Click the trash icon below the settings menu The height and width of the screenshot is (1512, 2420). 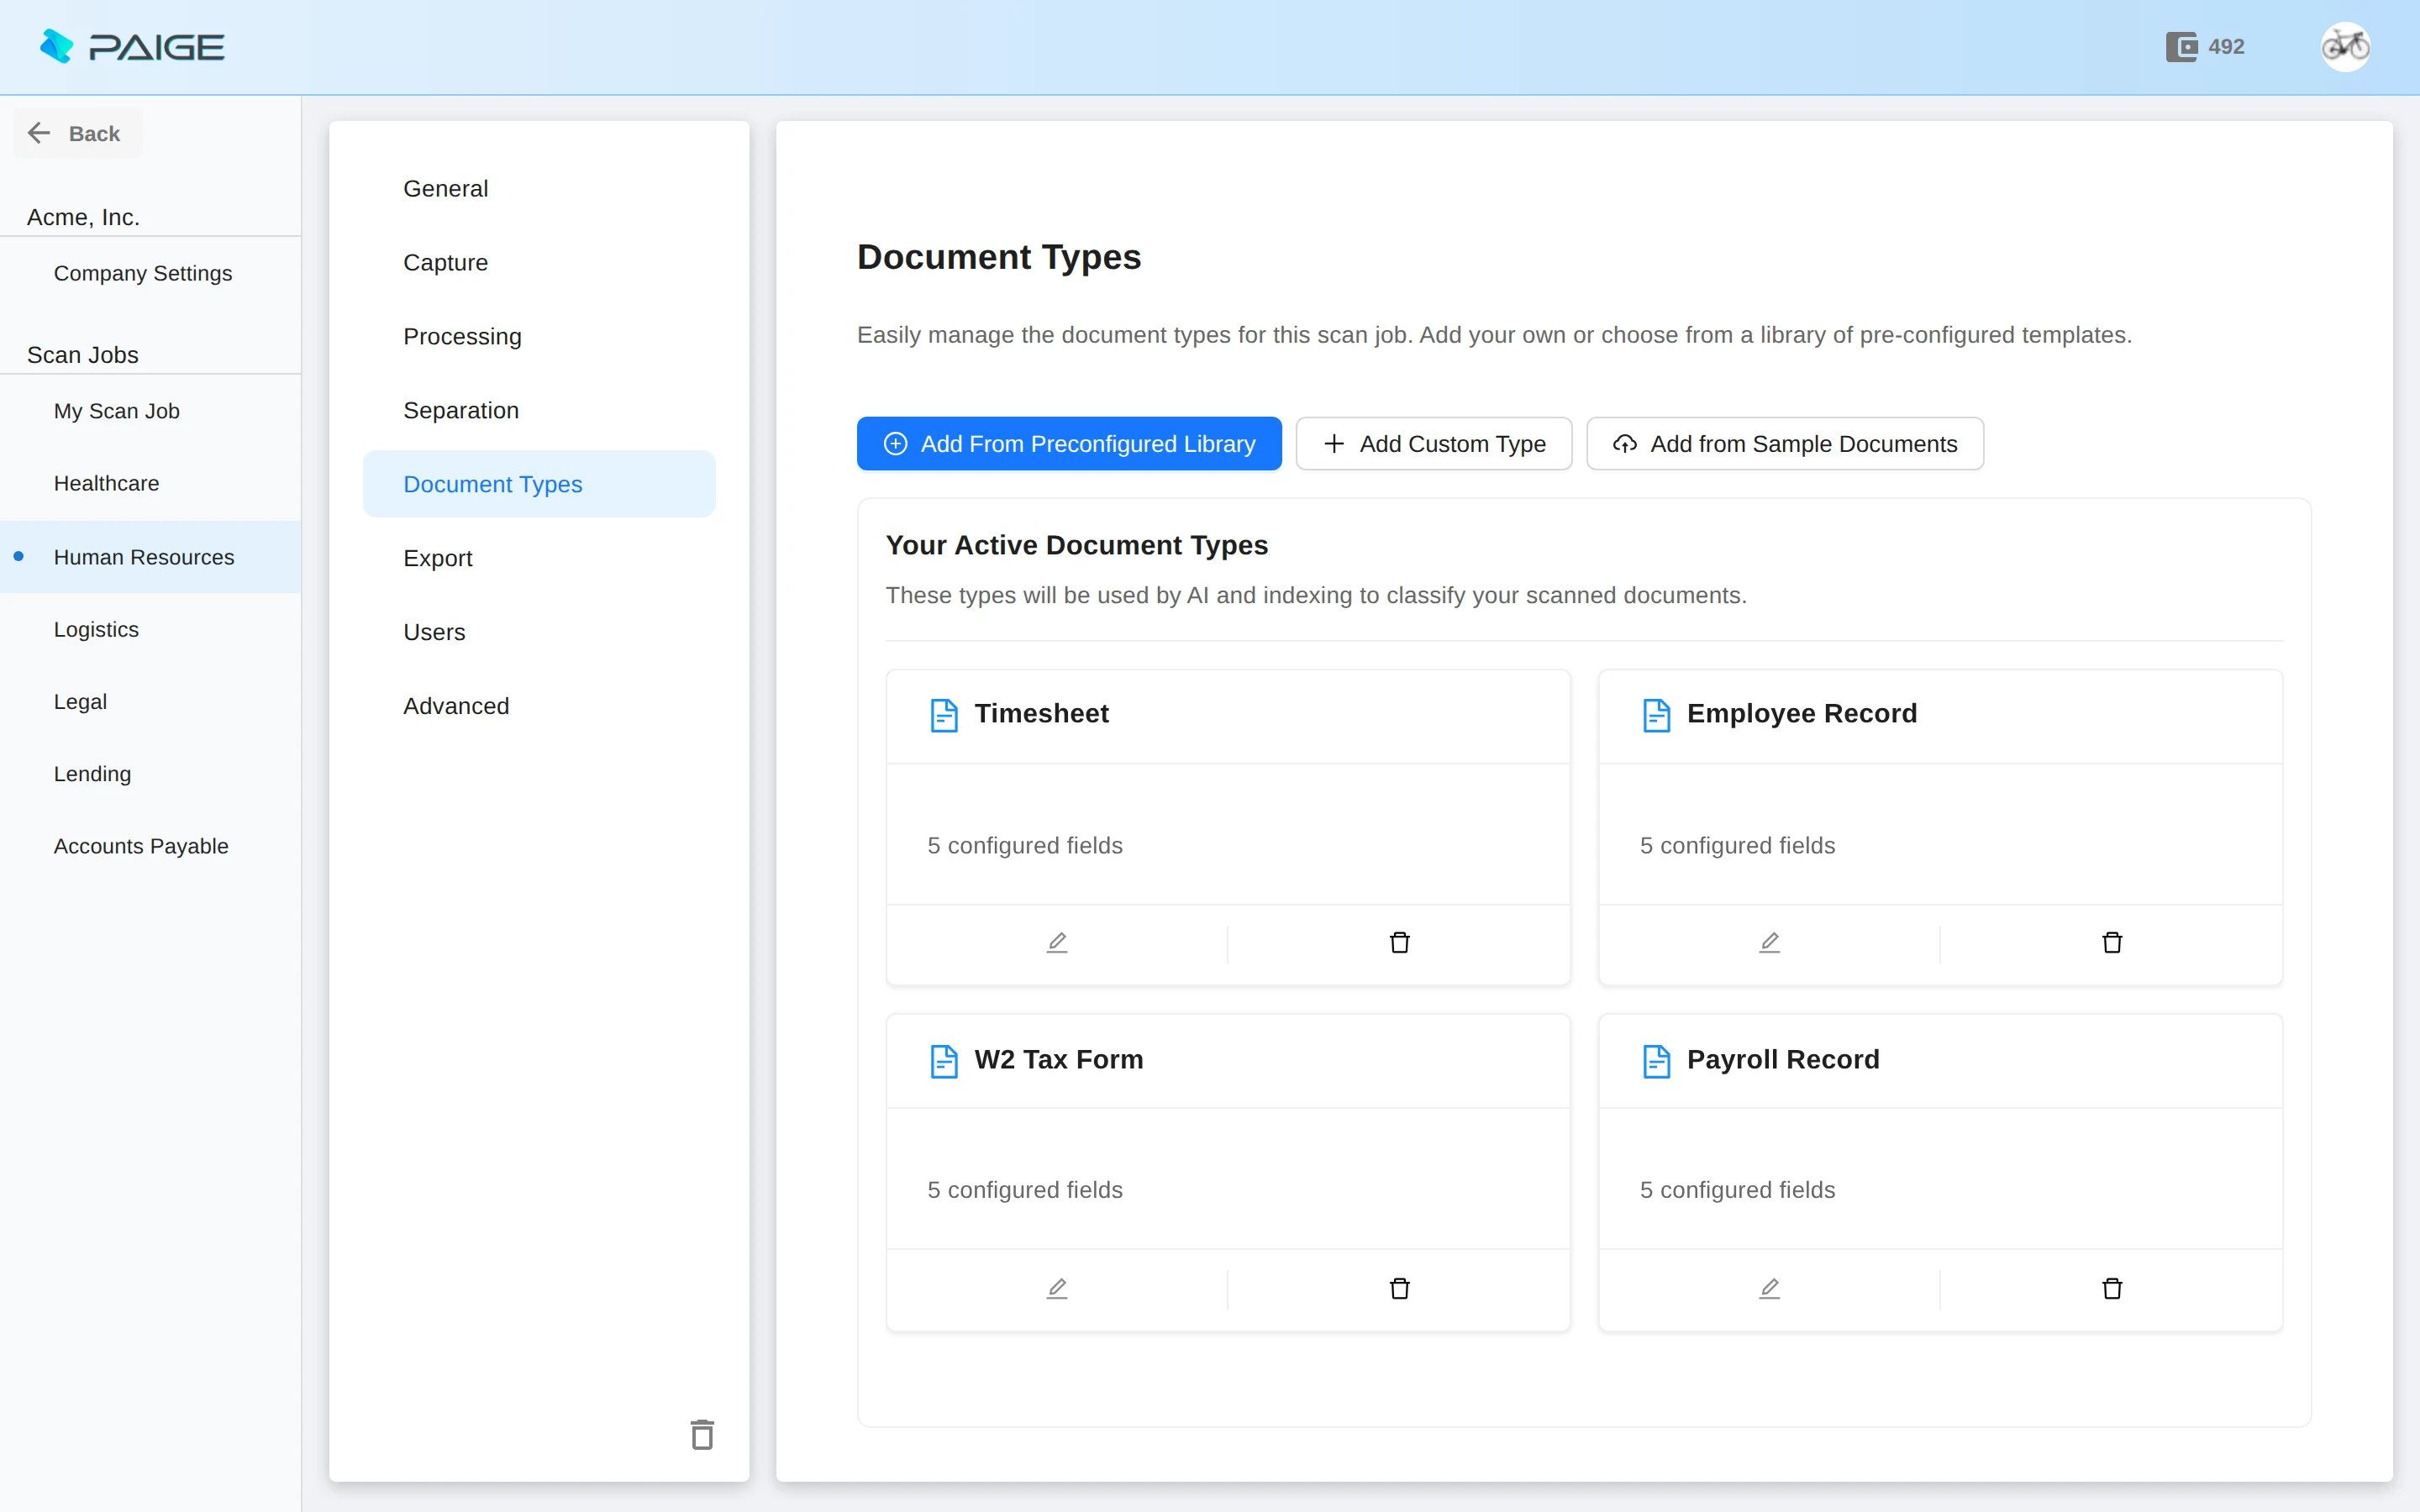702,1434
